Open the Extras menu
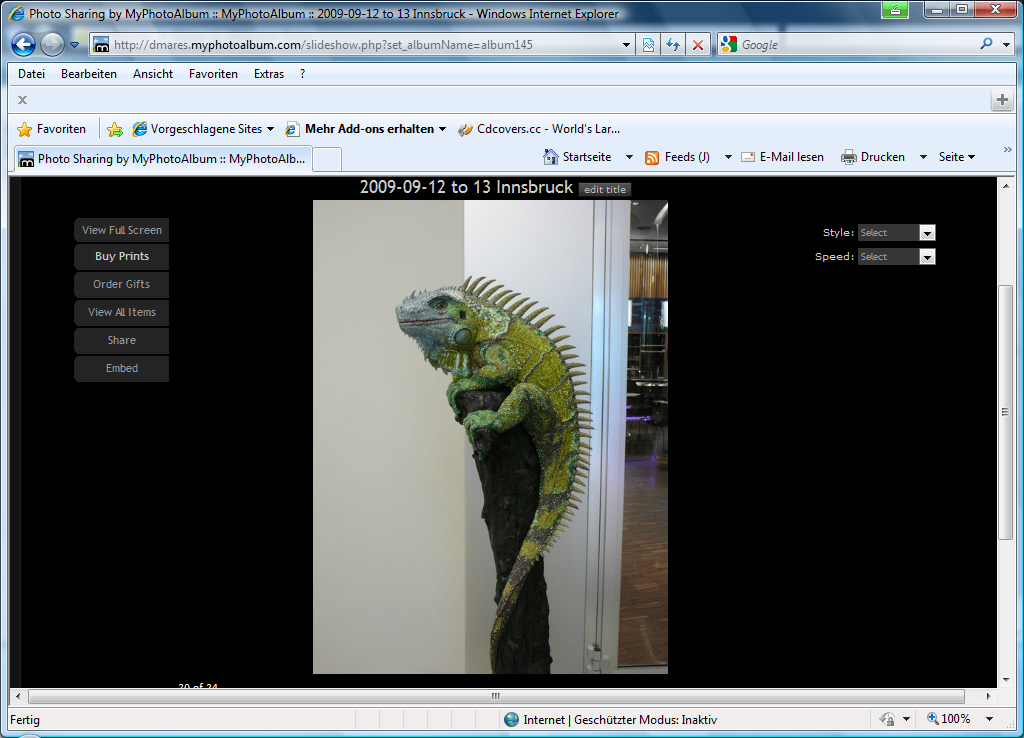1024x738 pixels. (x=269, y=74)
